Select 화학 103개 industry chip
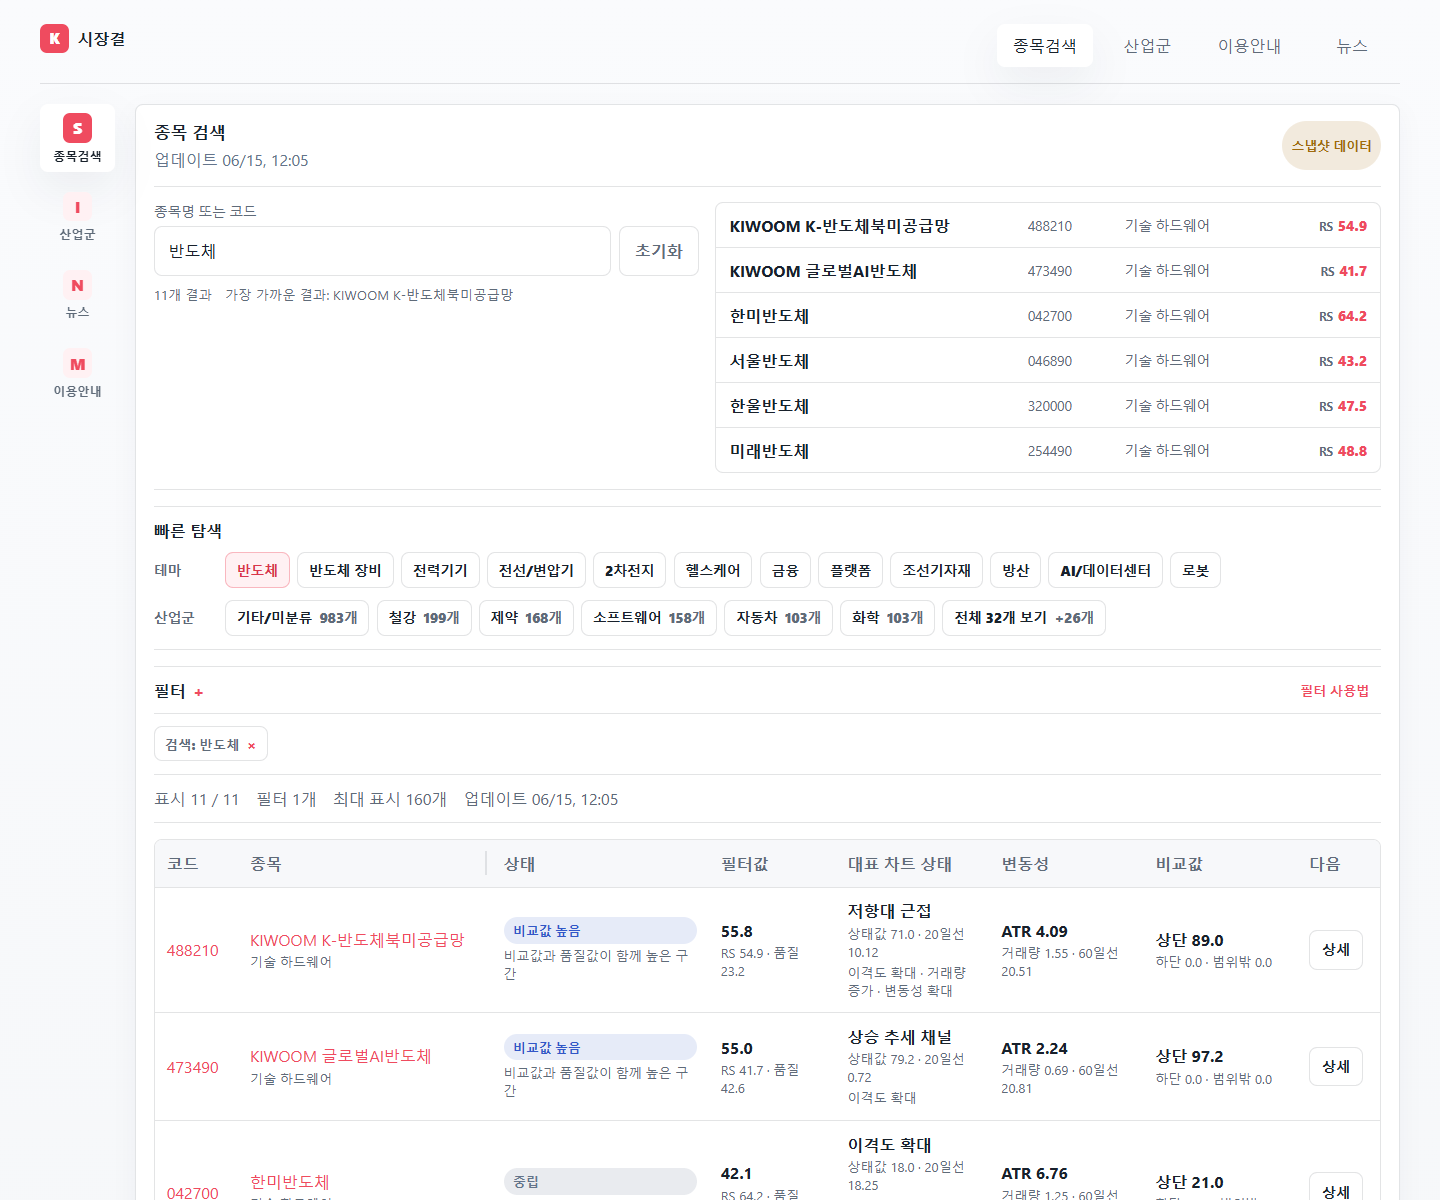1440x1200 pixels. 888,618
